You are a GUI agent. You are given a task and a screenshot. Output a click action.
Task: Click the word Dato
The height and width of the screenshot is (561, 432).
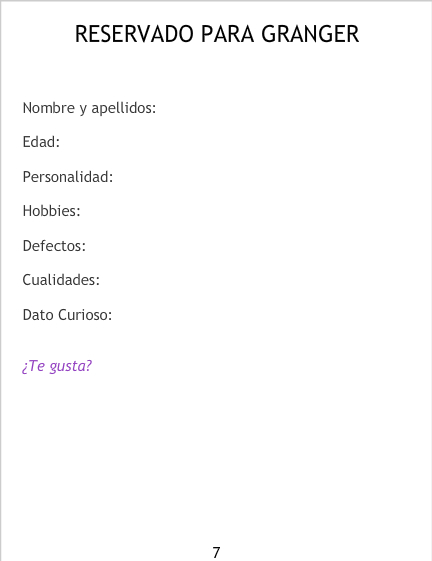38,315
